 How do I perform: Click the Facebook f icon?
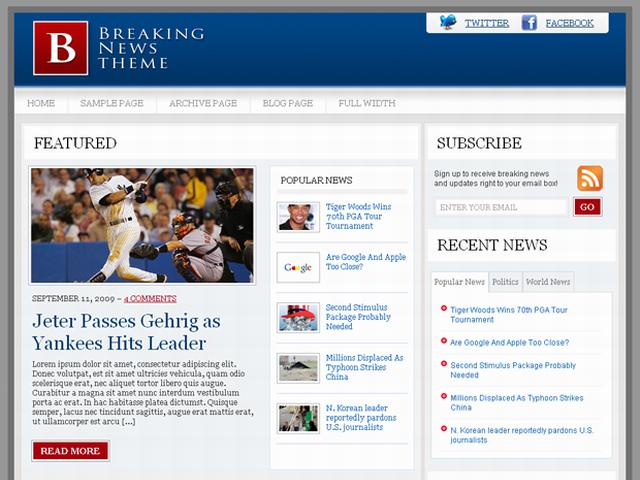(529, 22)
